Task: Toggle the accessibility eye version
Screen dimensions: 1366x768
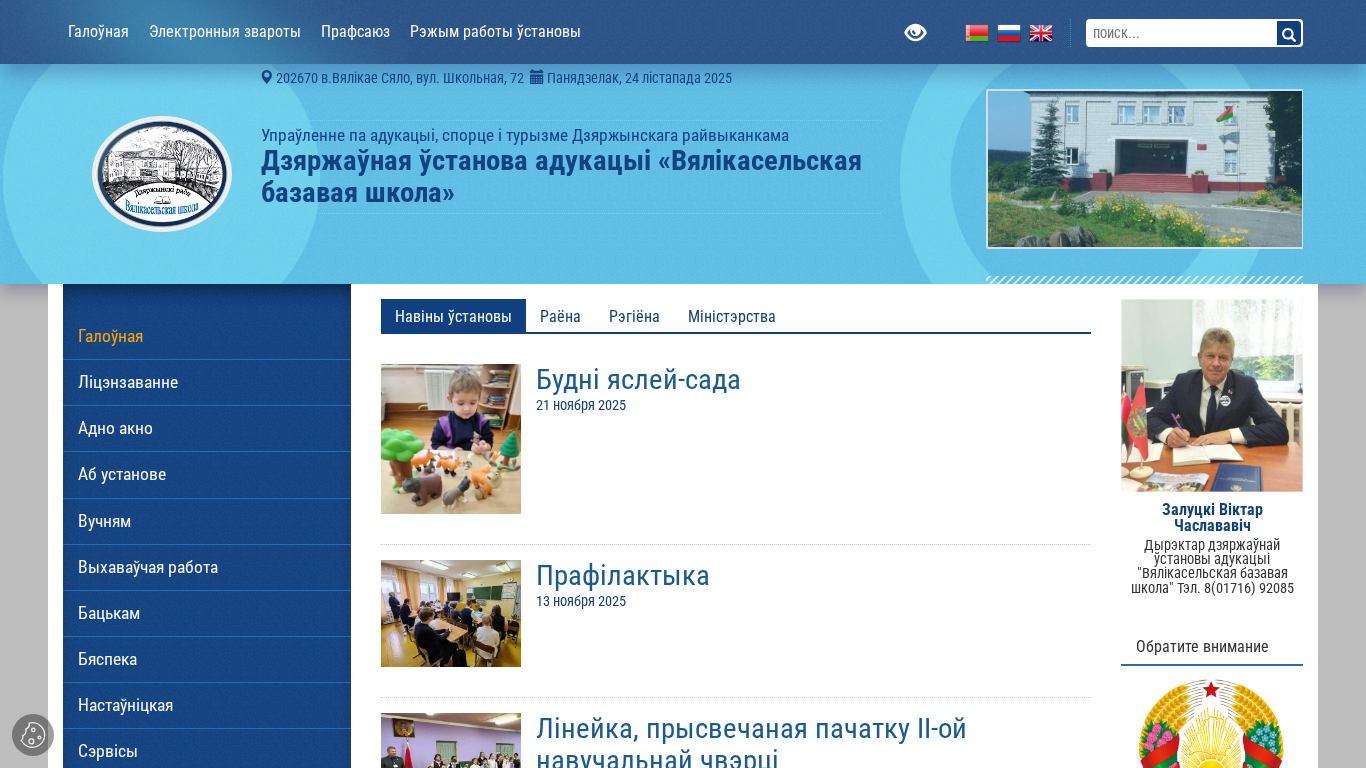Action: 915,33
